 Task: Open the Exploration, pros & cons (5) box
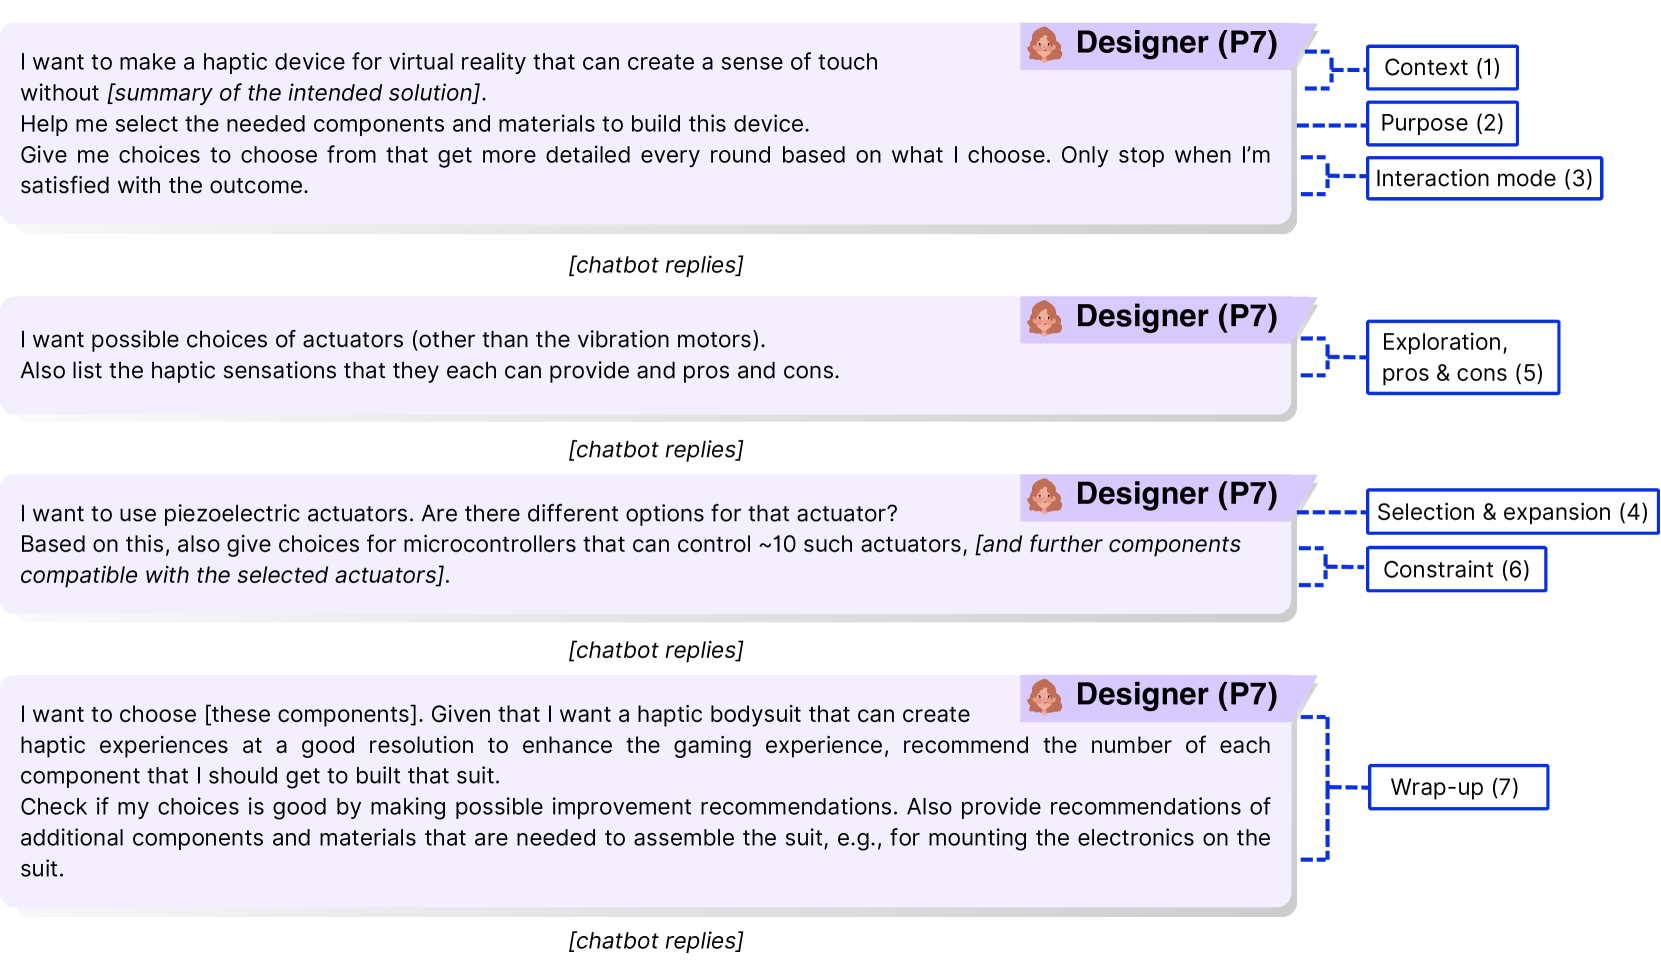click(x=1462, y=358)
